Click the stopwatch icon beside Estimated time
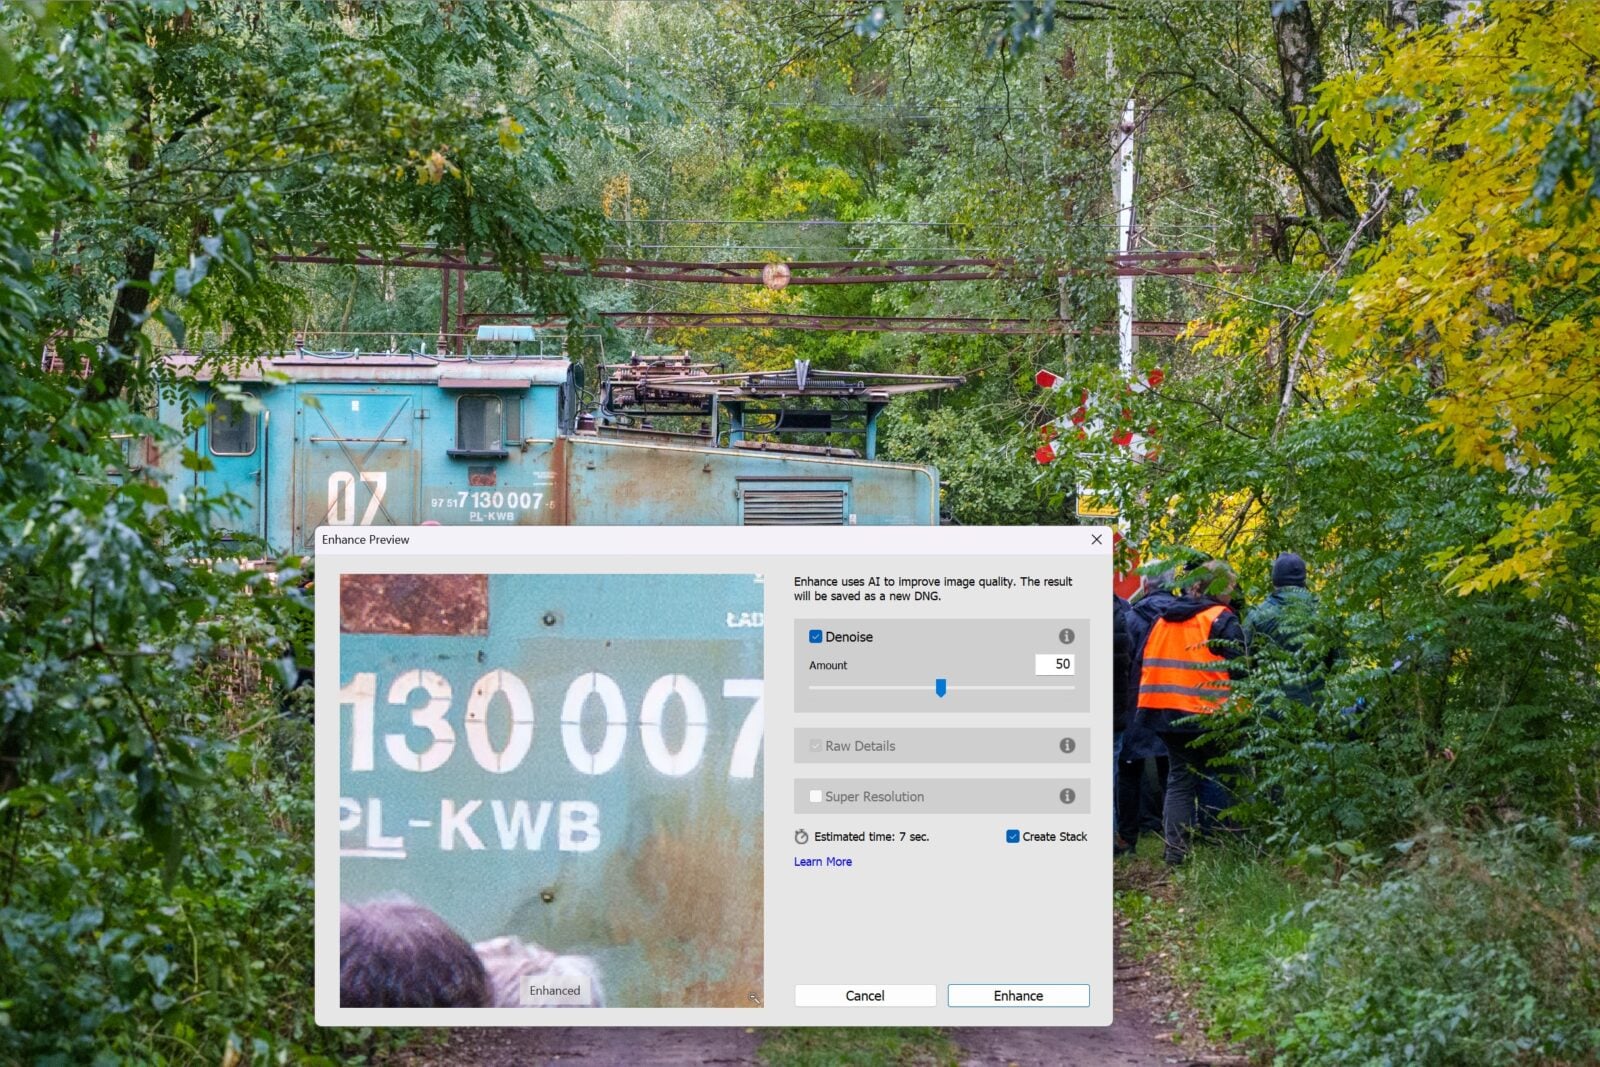 (801, 837)
